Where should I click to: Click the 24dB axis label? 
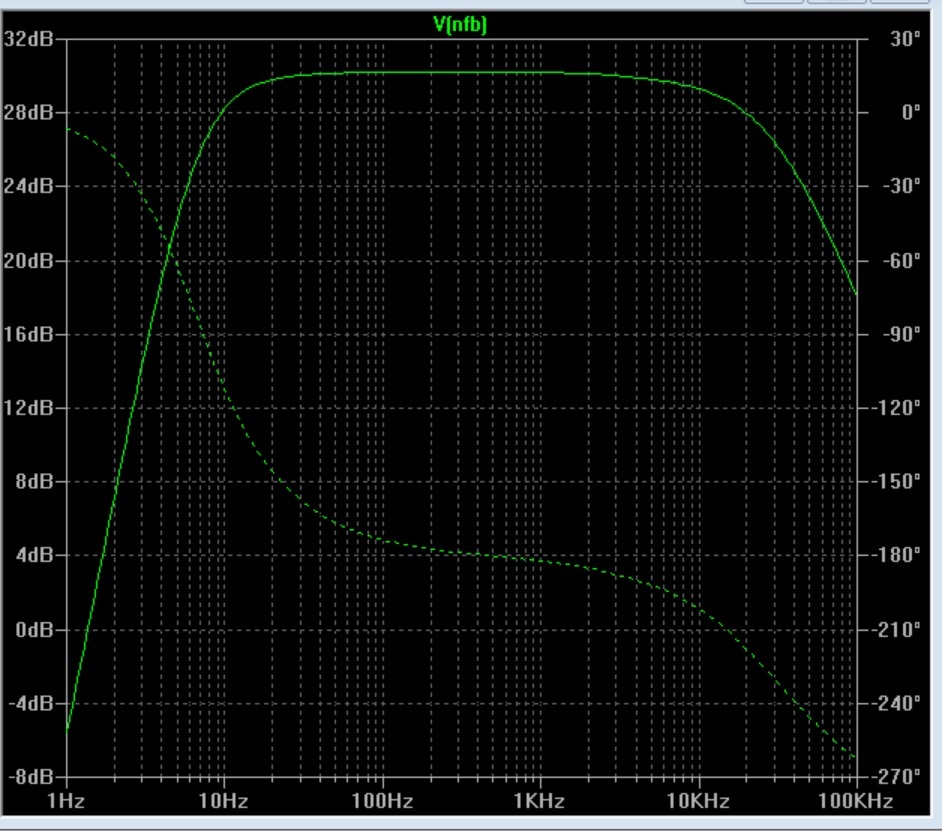coord(29,186)
